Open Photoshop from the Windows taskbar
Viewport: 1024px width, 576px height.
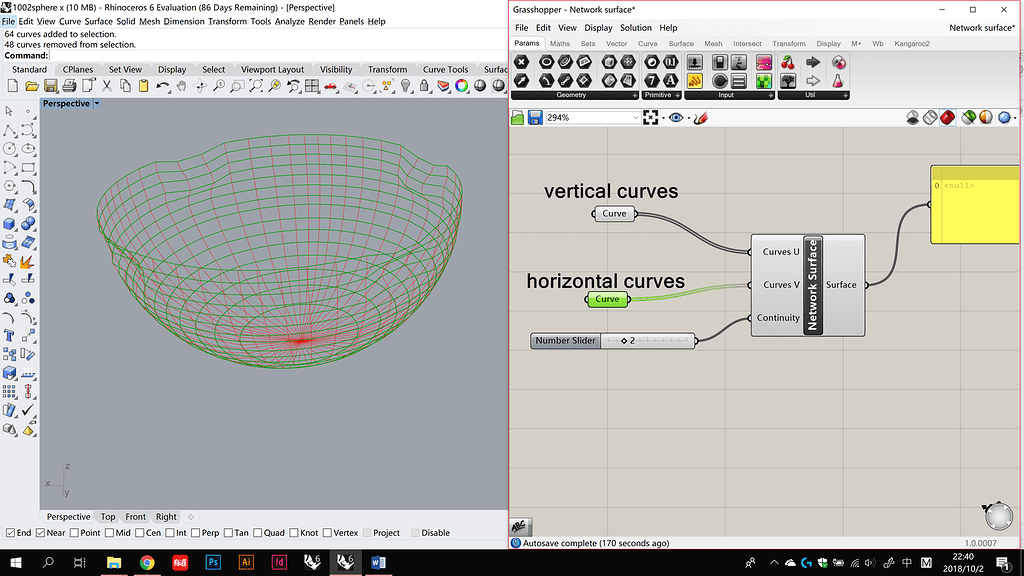click(x=213, y=563)
